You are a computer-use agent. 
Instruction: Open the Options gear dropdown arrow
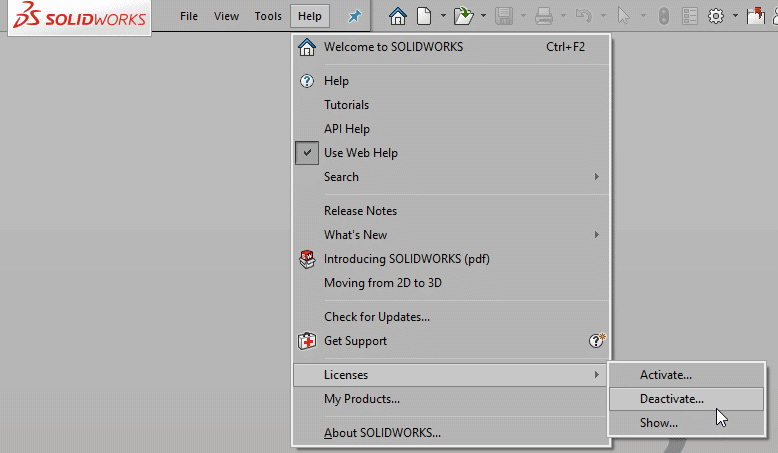click(735, 16)
